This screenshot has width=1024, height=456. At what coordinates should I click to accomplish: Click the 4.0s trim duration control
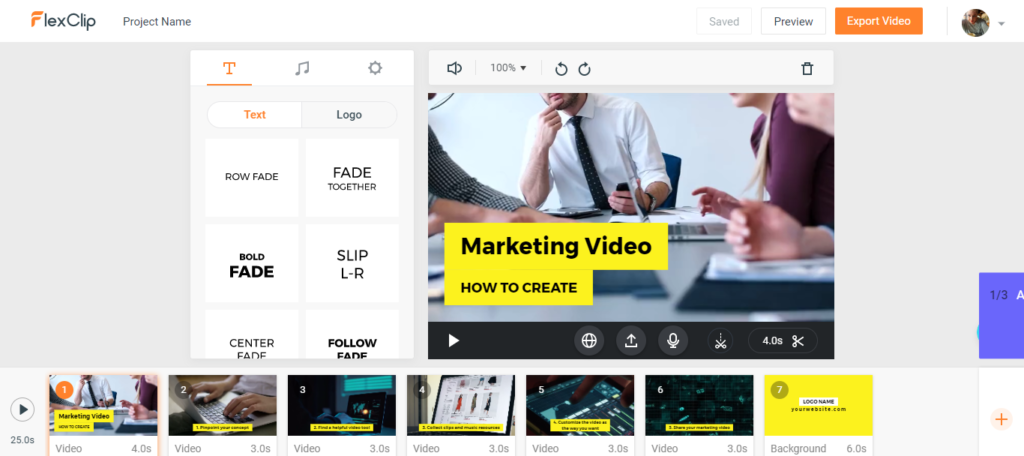[x=783, y=341]
